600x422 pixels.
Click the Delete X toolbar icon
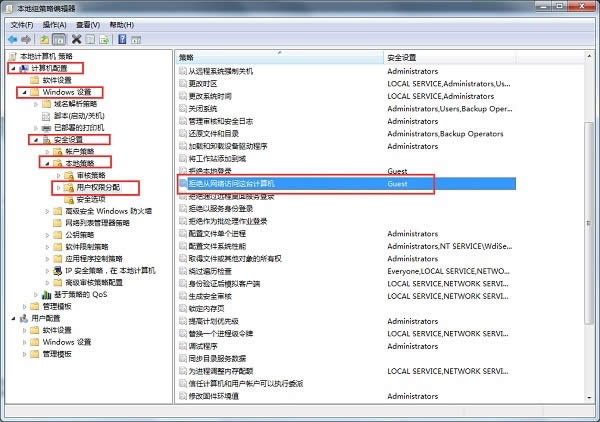point(77,39)
